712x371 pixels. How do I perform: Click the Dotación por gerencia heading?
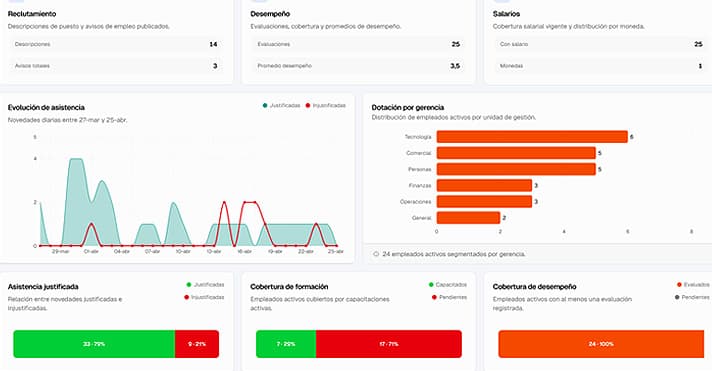pyautogui.click(x=408, y=108)
